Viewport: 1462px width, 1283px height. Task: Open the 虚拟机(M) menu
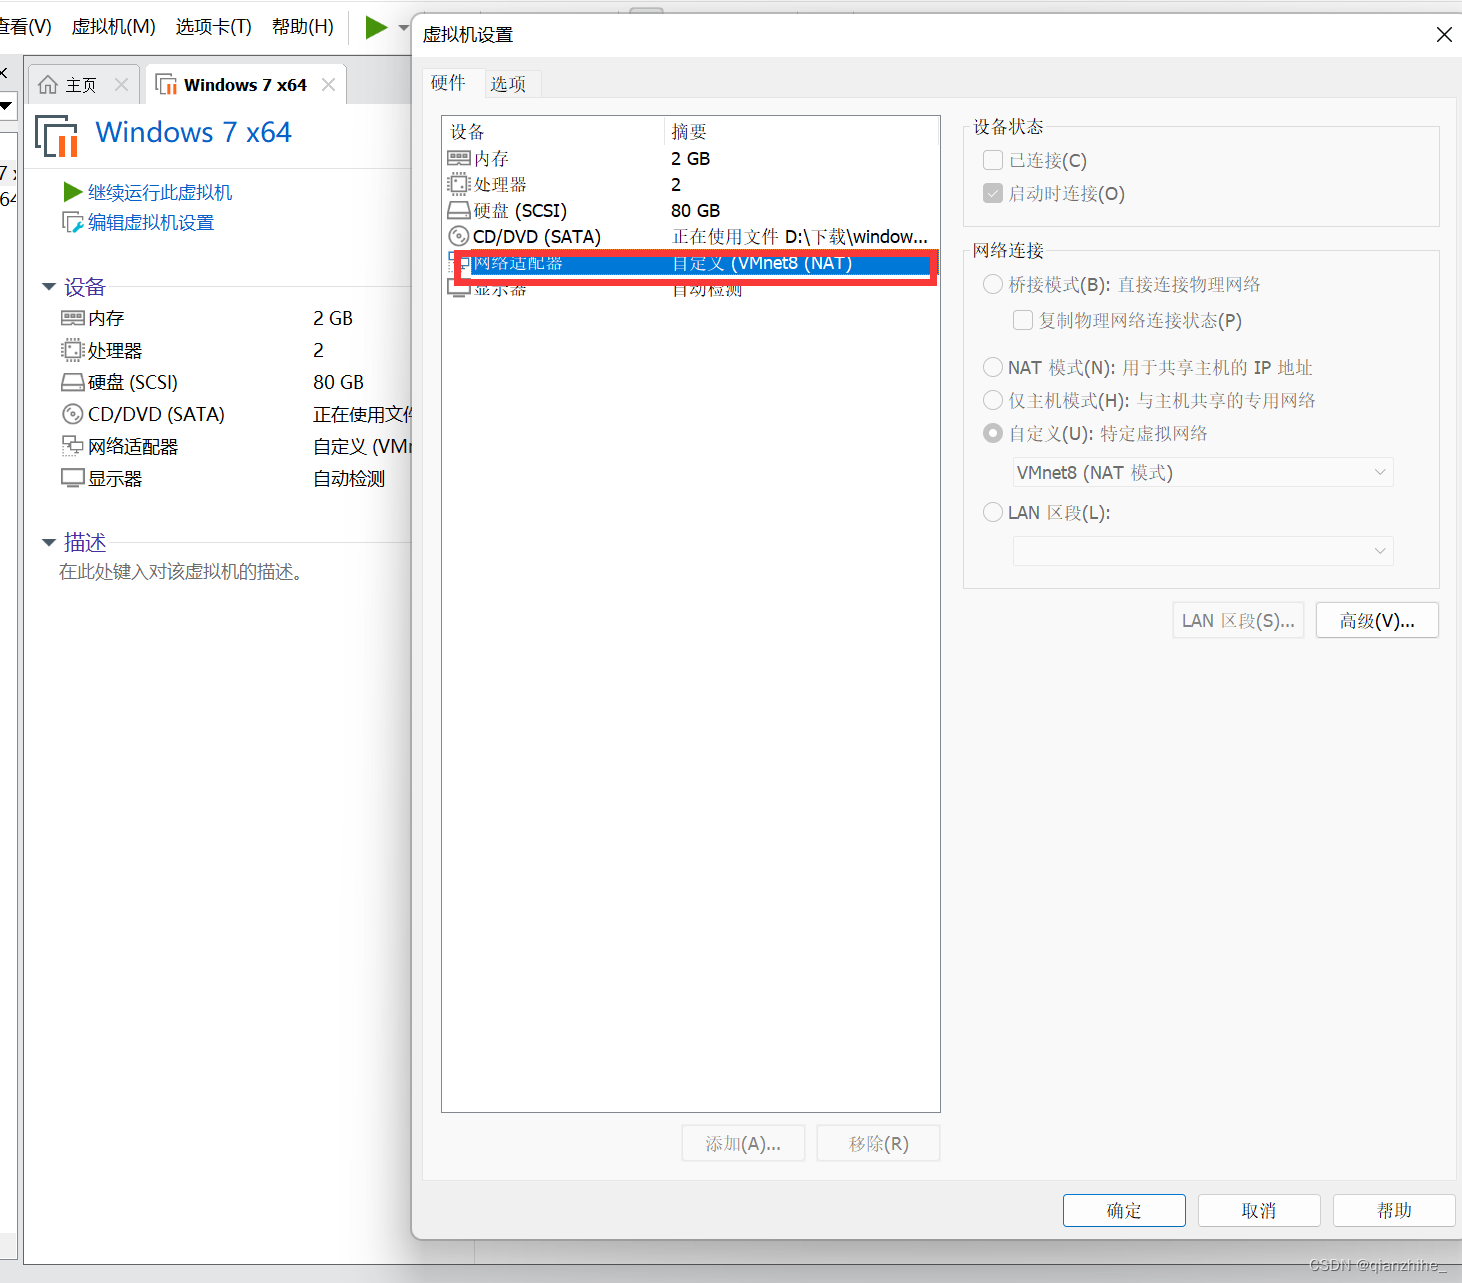pos(113,27)
